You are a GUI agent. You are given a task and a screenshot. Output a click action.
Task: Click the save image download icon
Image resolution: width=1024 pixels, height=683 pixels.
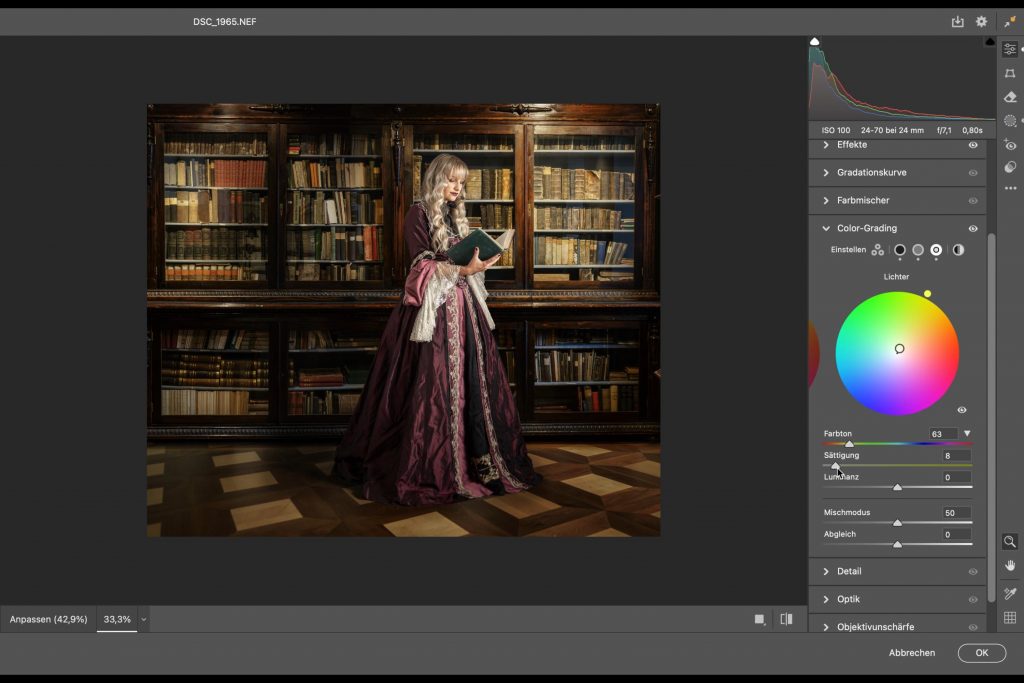[x=957, y=21]
